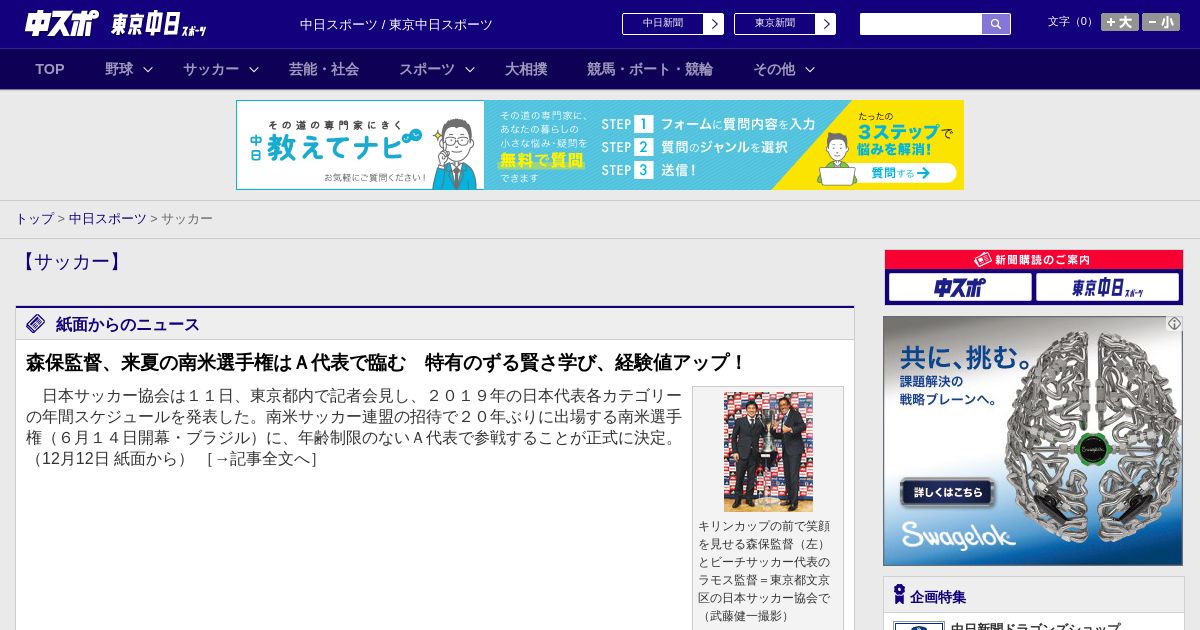The image size is (1200, 630).
Task: Open the 森保監督 article headline
Action: pos(386,362)
